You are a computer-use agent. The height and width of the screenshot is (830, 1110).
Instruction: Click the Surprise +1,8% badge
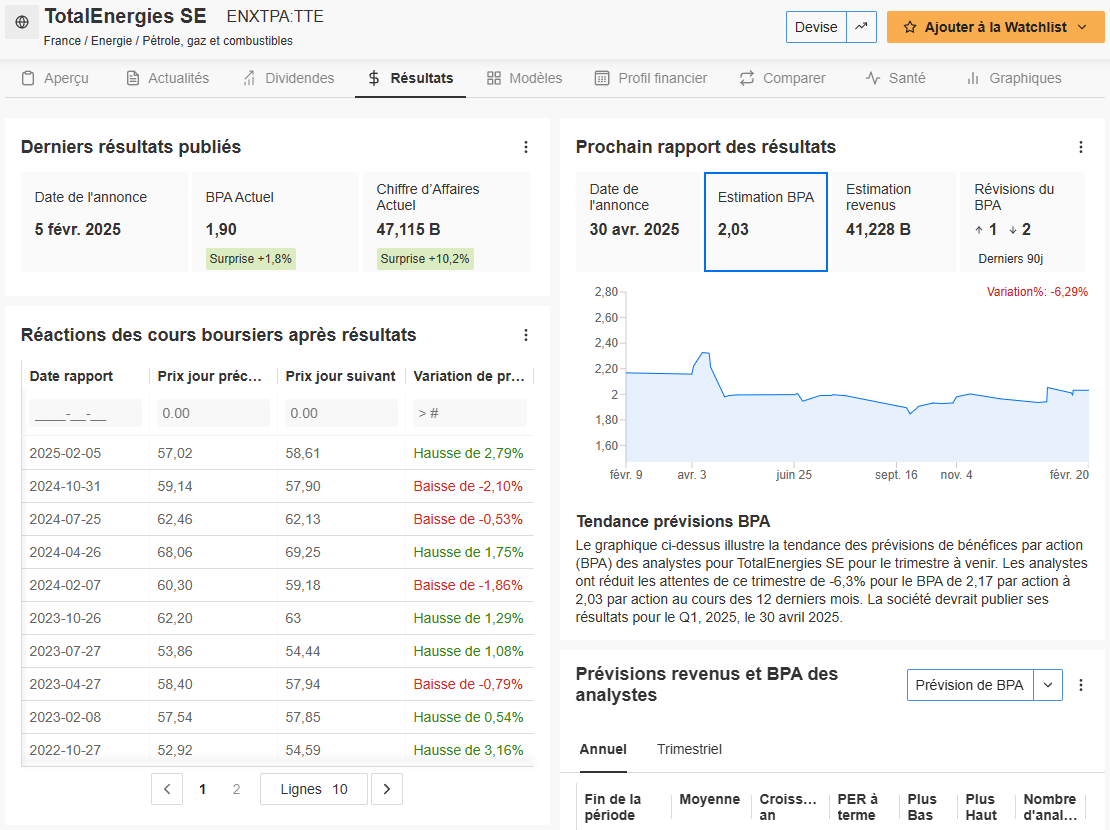click(251, 258)
